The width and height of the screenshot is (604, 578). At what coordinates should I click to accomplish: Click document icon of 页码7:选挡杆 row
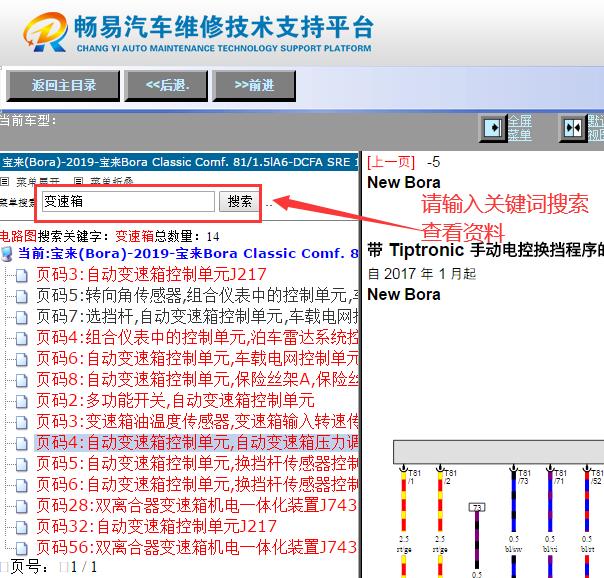(x=22, y=317)
